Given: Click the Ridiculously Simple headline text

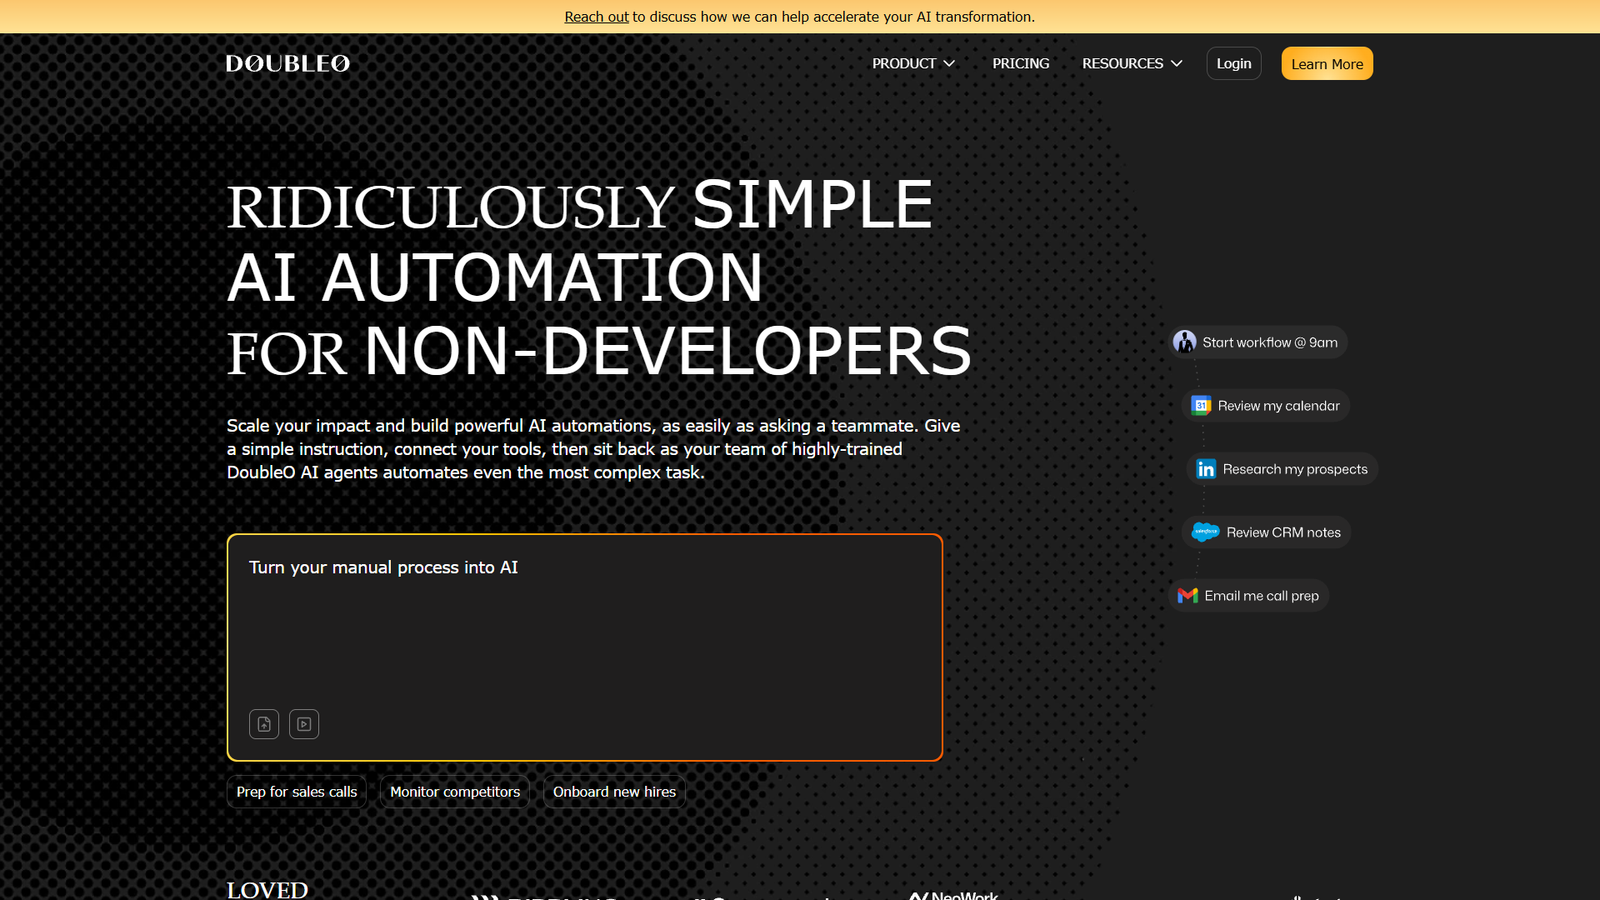Looking at the screenshot, I should (x=580, y=205).
